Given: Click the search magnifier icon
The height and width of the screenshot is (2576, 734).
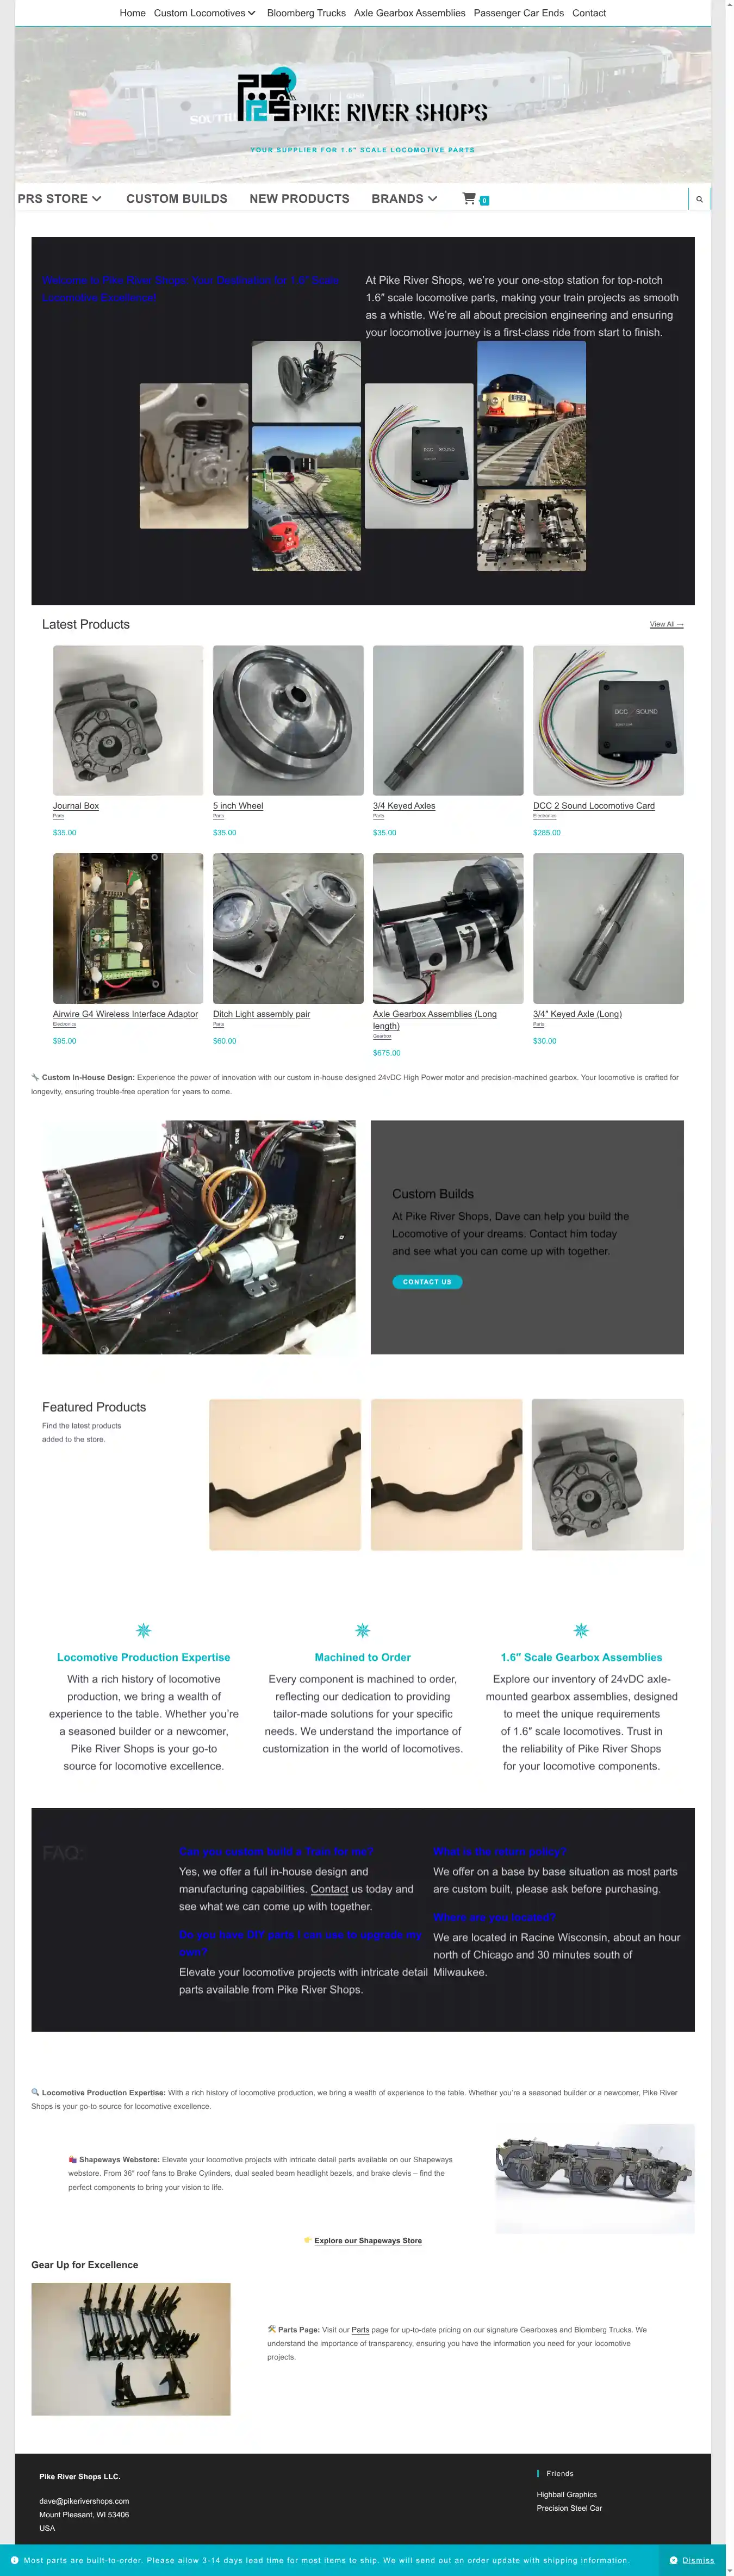Looking at the screenshot, I should point(699,199).
